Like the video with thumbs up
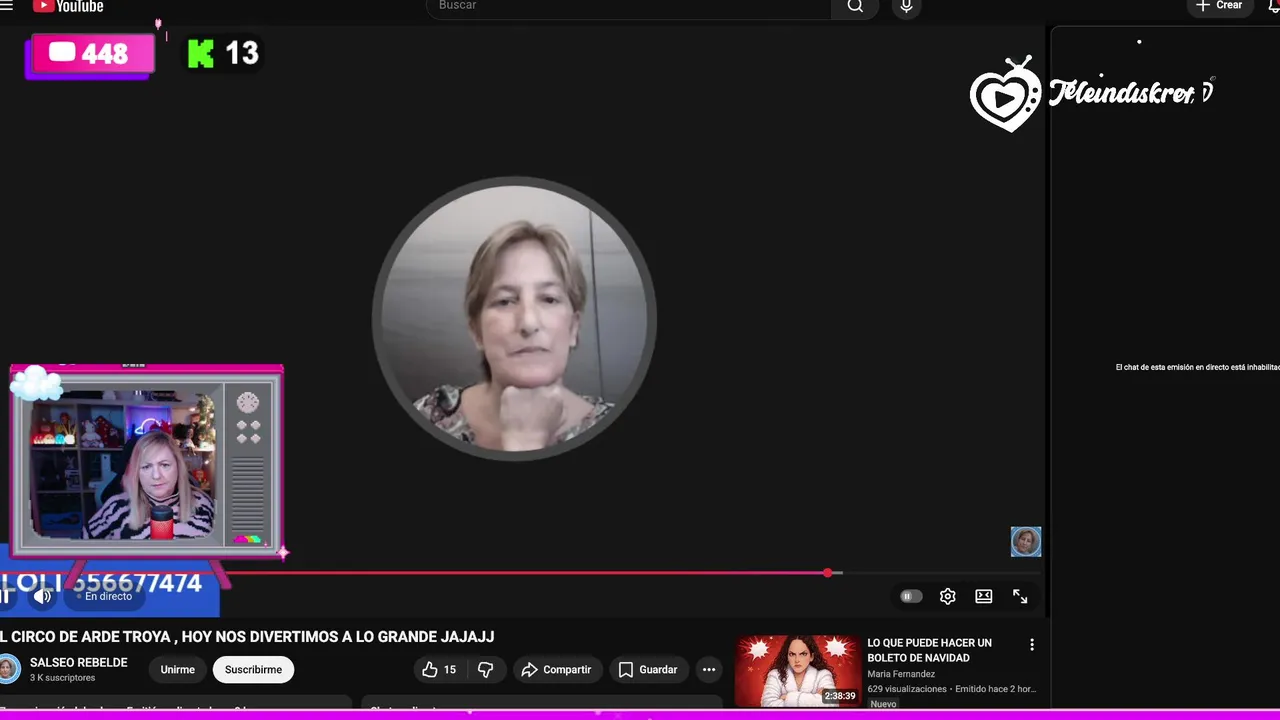The width and height of the screenshot is (1280, 720). pos(440,670)
